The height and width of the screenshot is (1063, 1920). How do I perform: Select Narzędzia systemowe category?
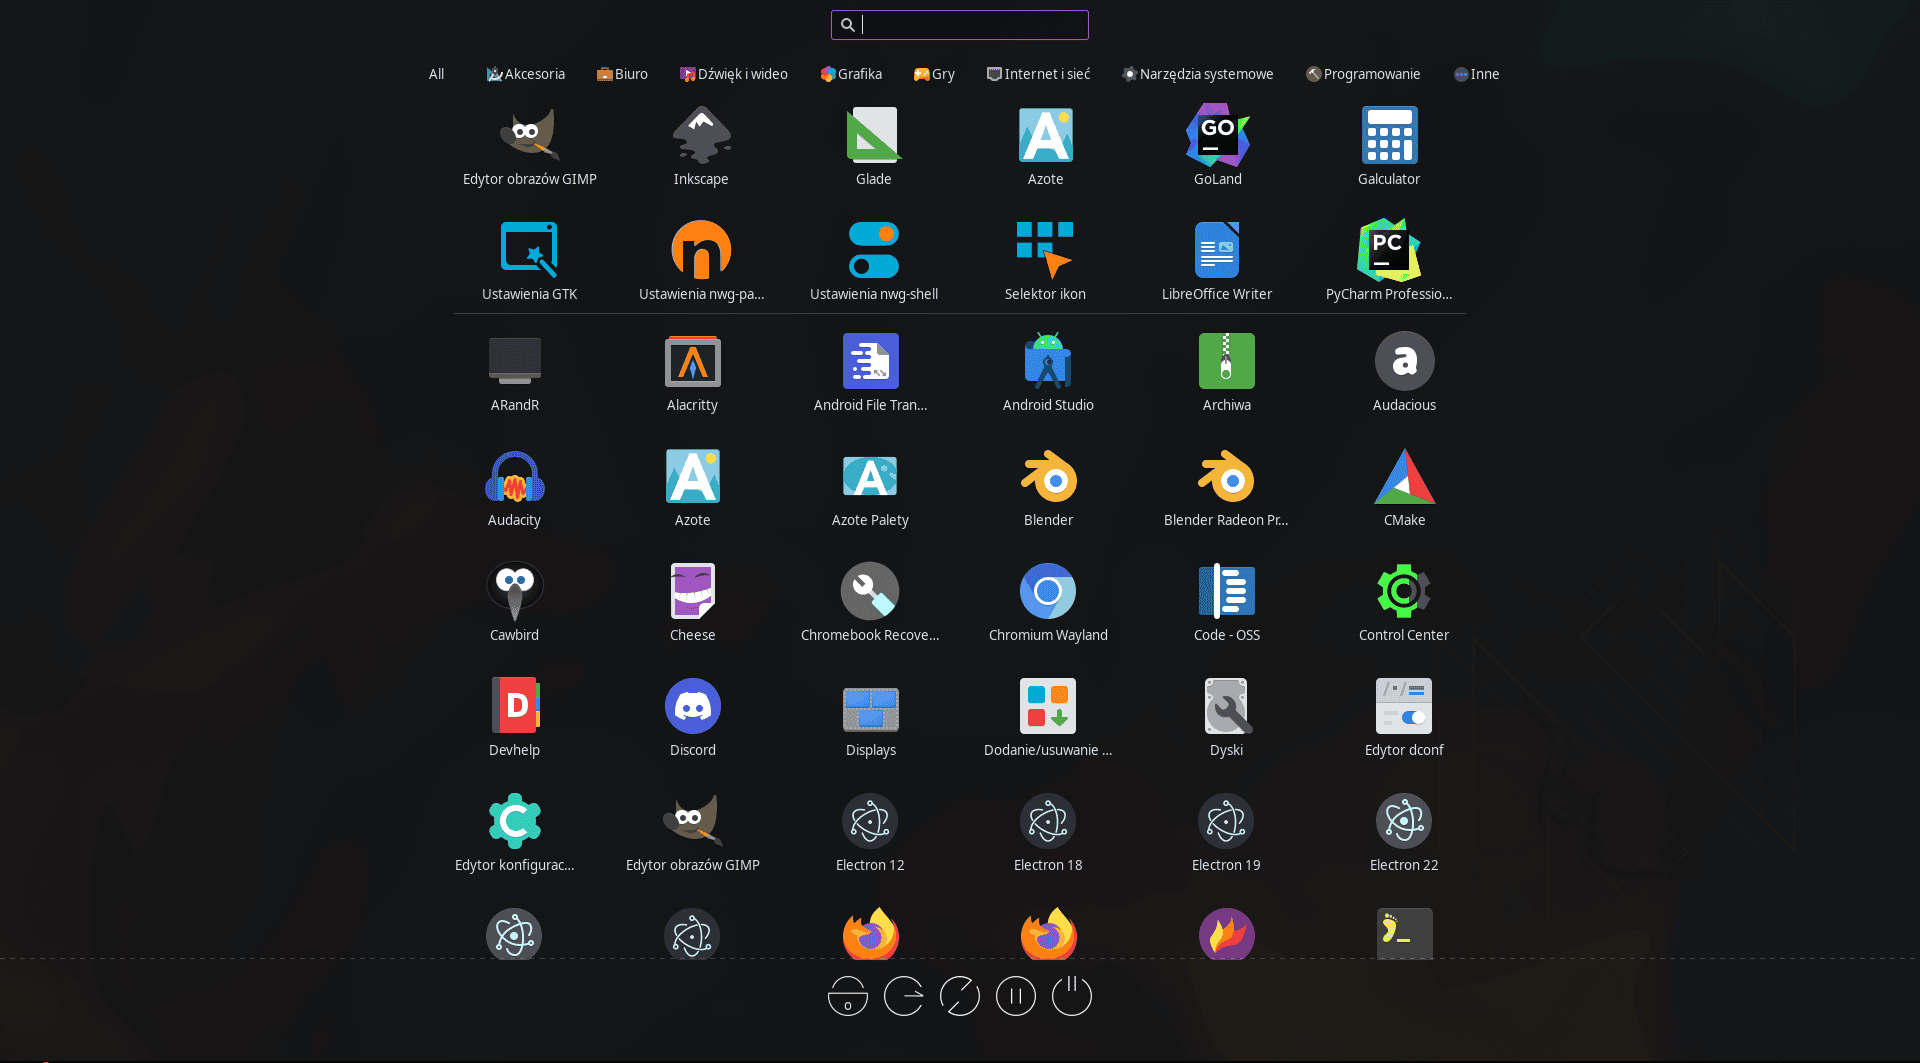1198,74
